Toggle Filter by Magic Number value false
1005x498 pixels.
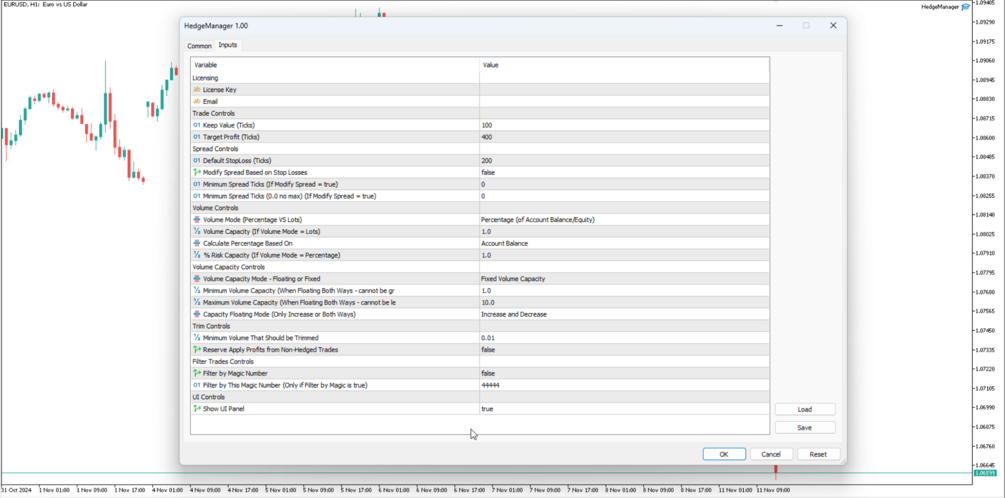click(x=624, y=373)
